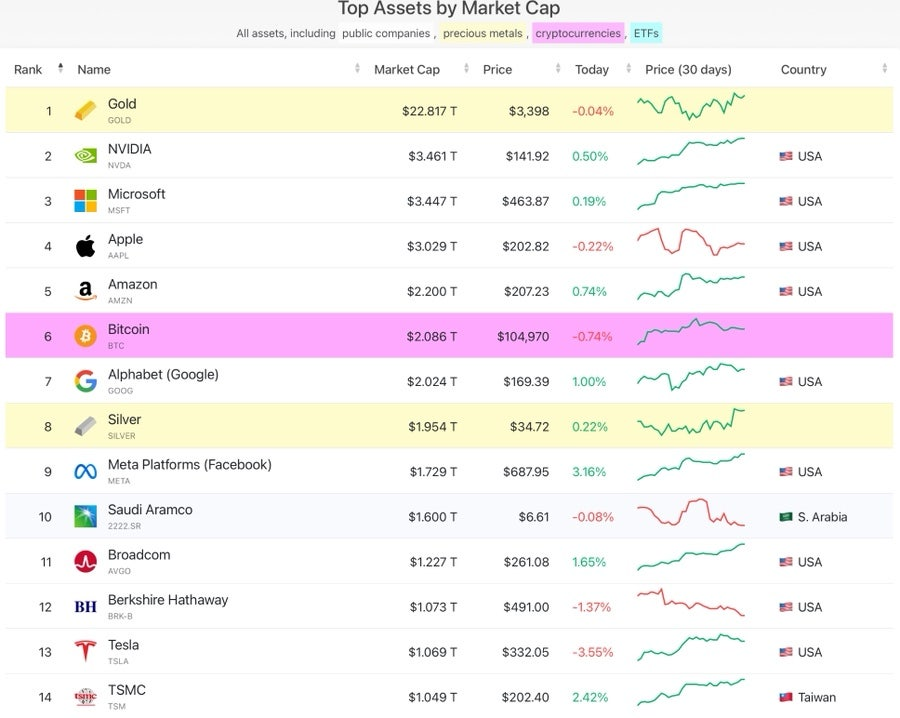Click Gold's 30-day price chart
The width and height of the screenshot is (900, 718).
coord(690,106)
